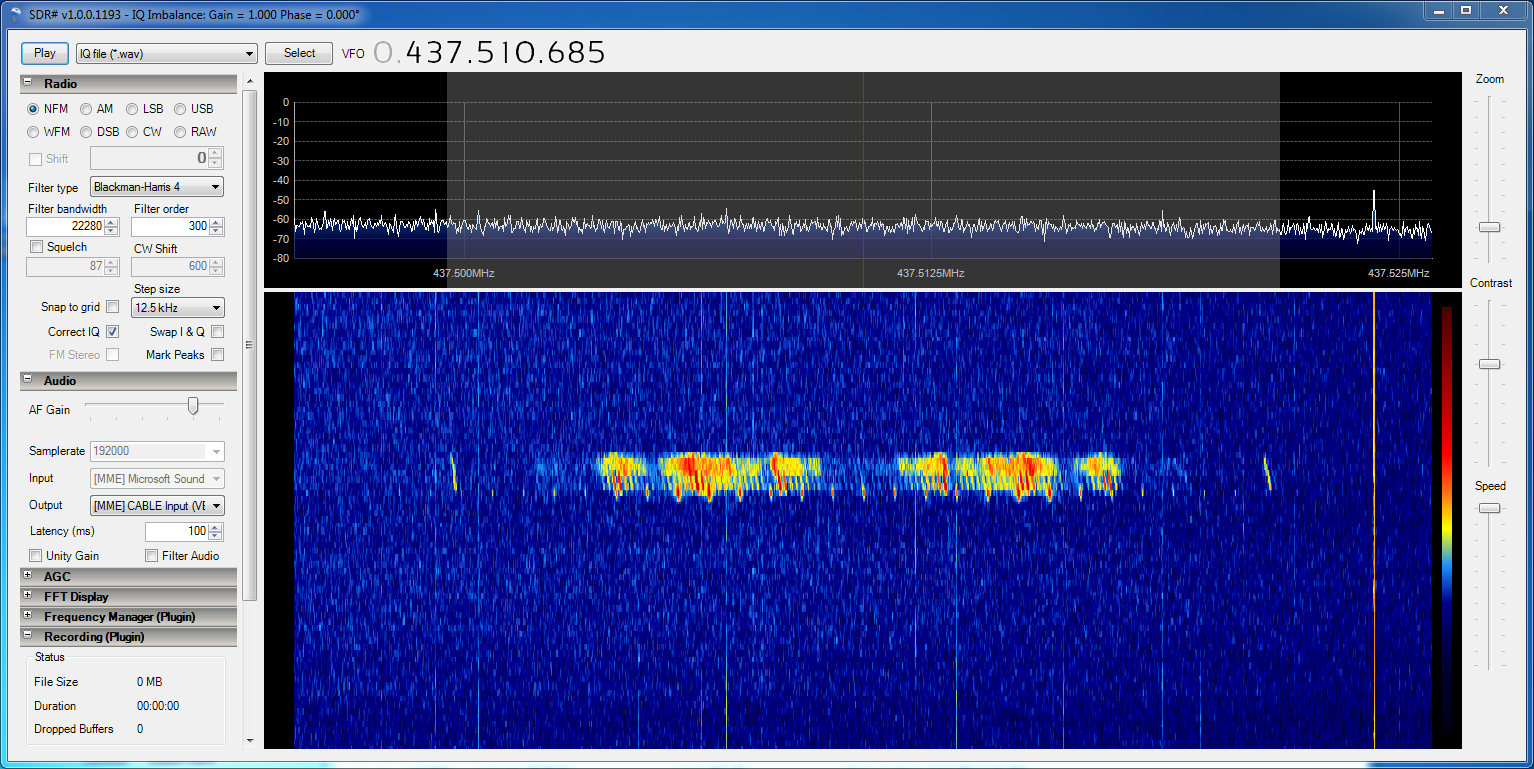Screen dimensions: 1534x769
Task: Expand the Frequency Manager (Plugin) section
Action: click(x=28, y=617)
